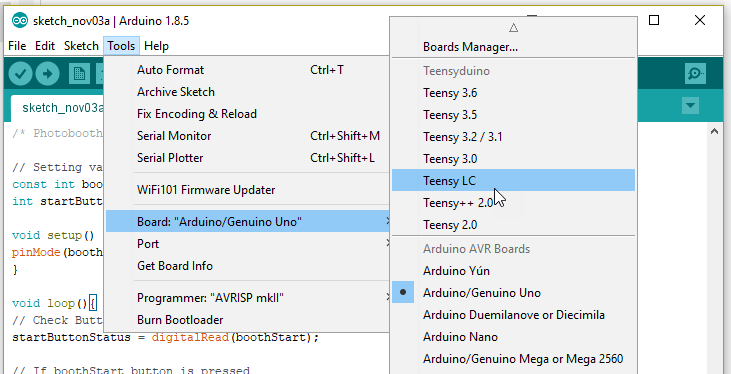Click the void loop() line in editor

tap(55, 304)
